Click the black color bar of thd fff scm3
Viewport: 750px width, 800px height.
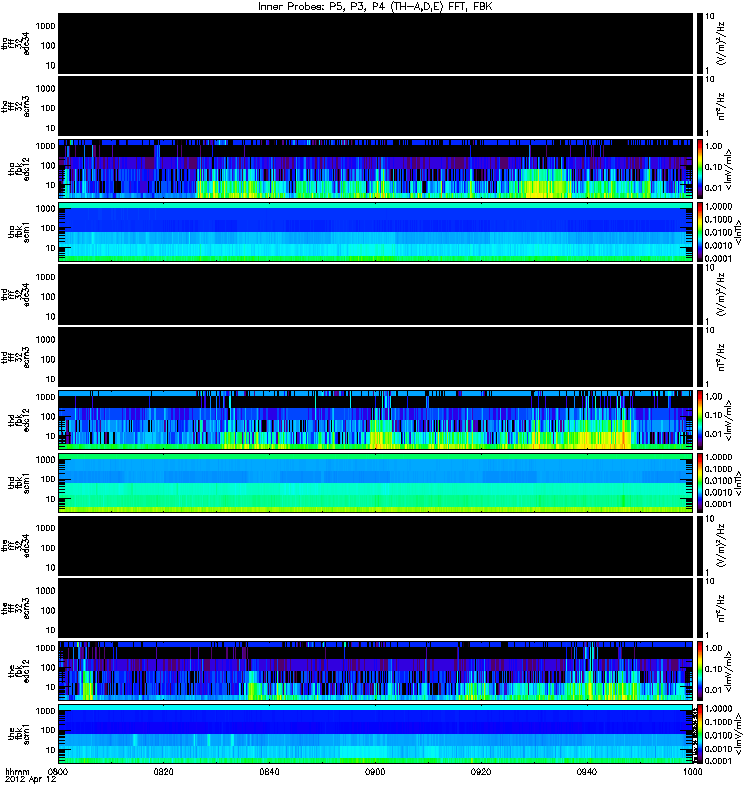700,357
